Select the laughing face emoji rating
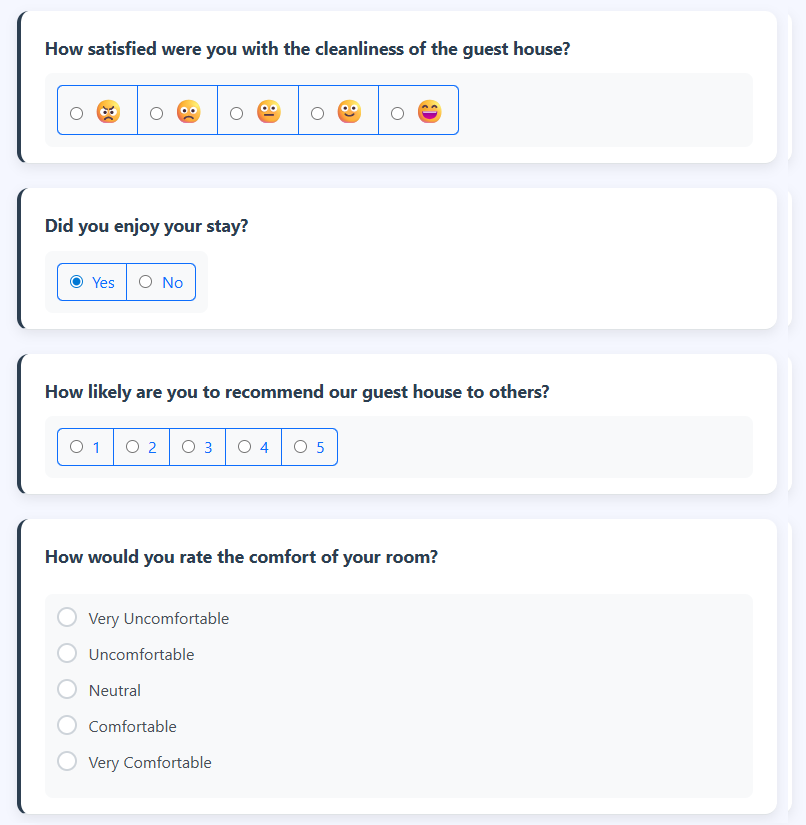 397,113
